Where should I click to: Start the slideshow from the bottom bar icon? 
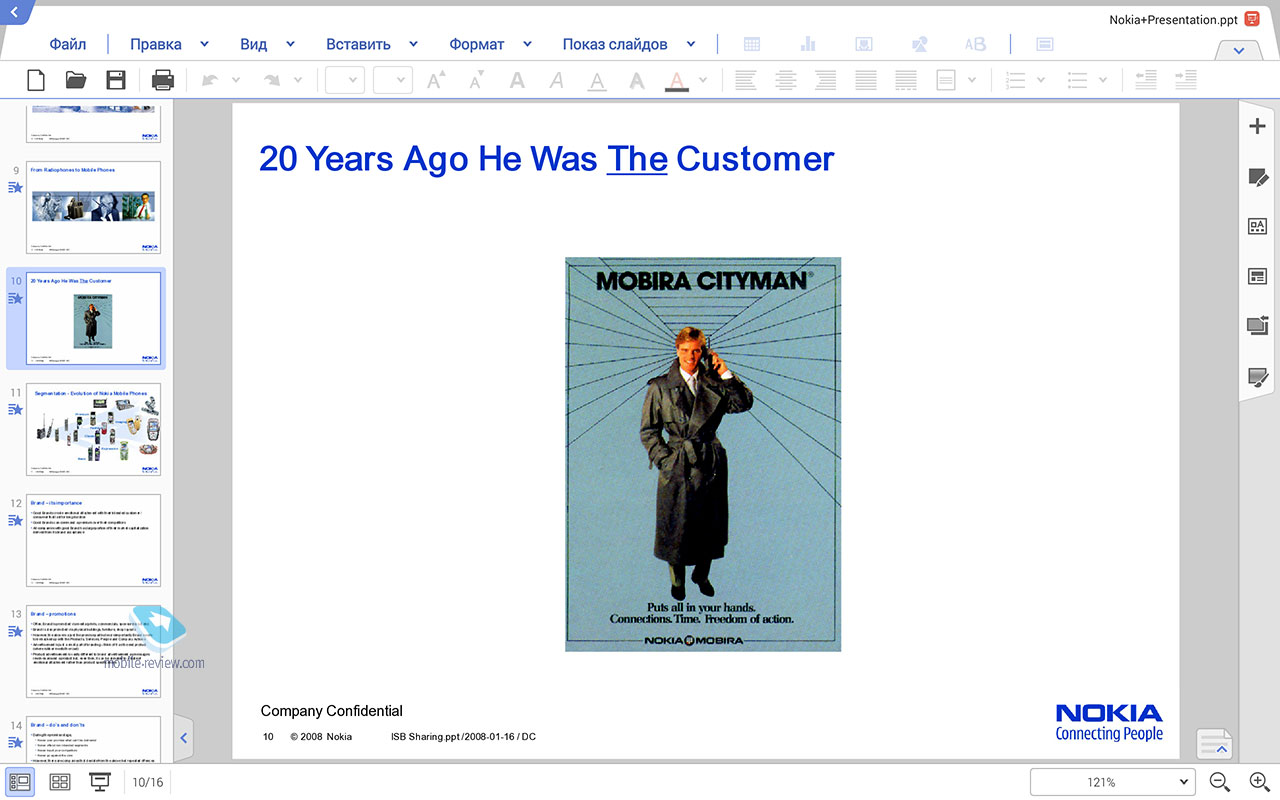click(x=100, y=782)
